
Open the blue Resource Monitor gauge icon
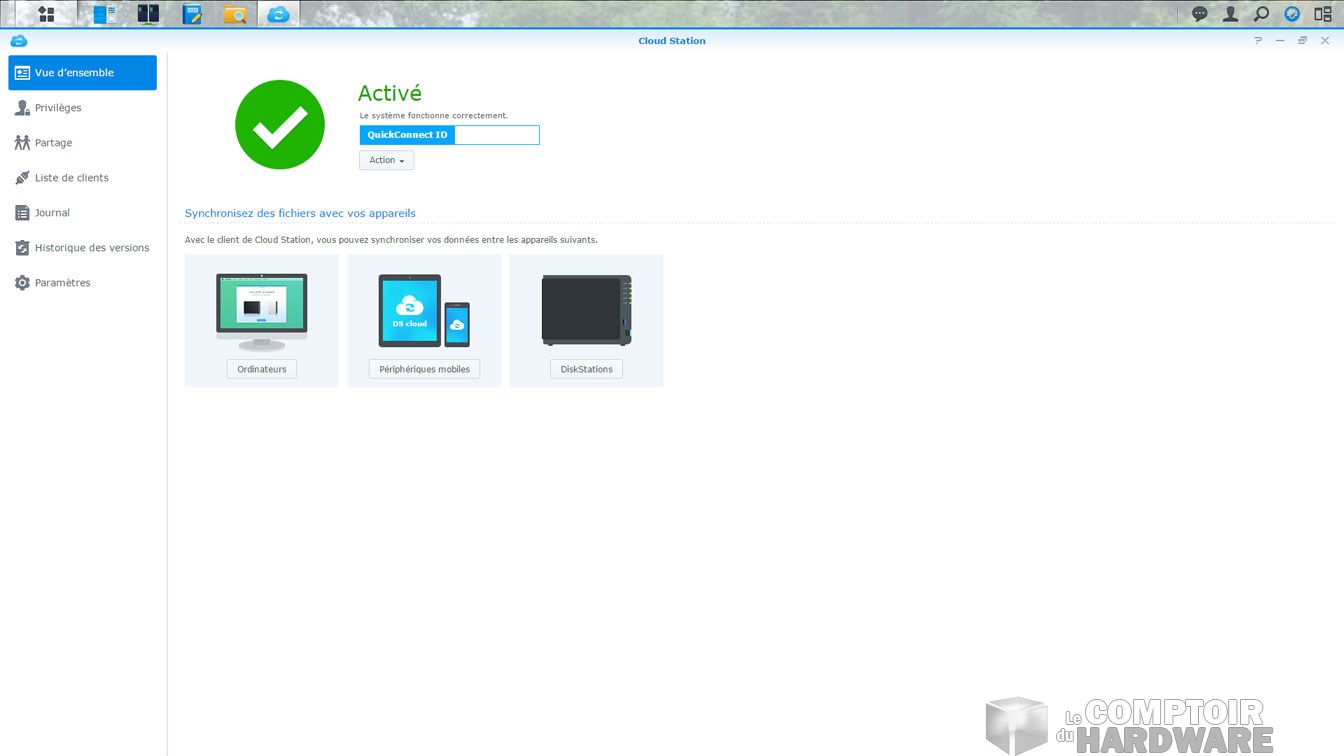(x=1292, y=14)
